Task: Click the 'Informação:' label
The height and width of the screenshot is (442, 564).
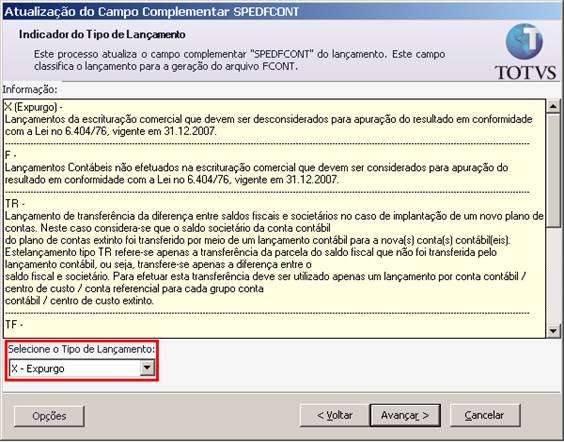Action: click(30, 89)
